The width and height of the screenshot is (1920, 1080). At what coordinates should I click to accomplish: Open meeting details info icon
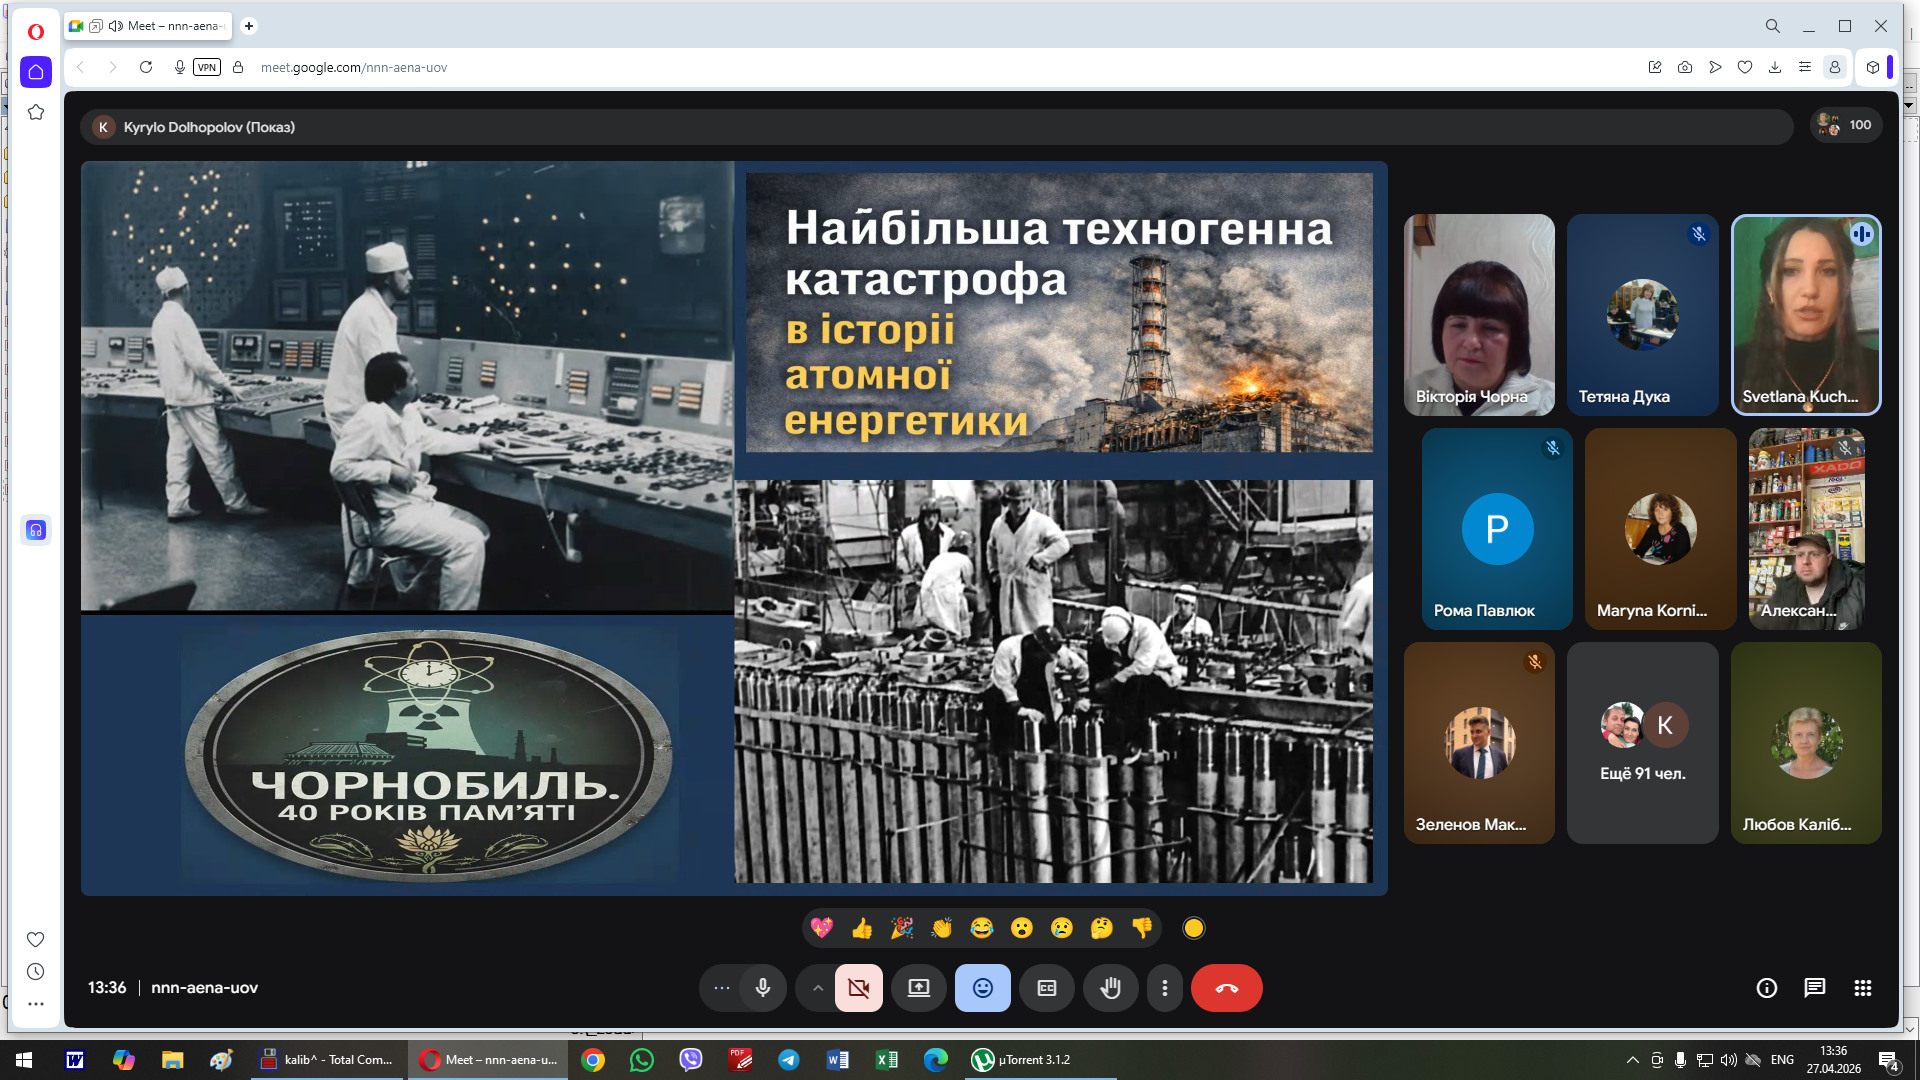pos(1766,988)
